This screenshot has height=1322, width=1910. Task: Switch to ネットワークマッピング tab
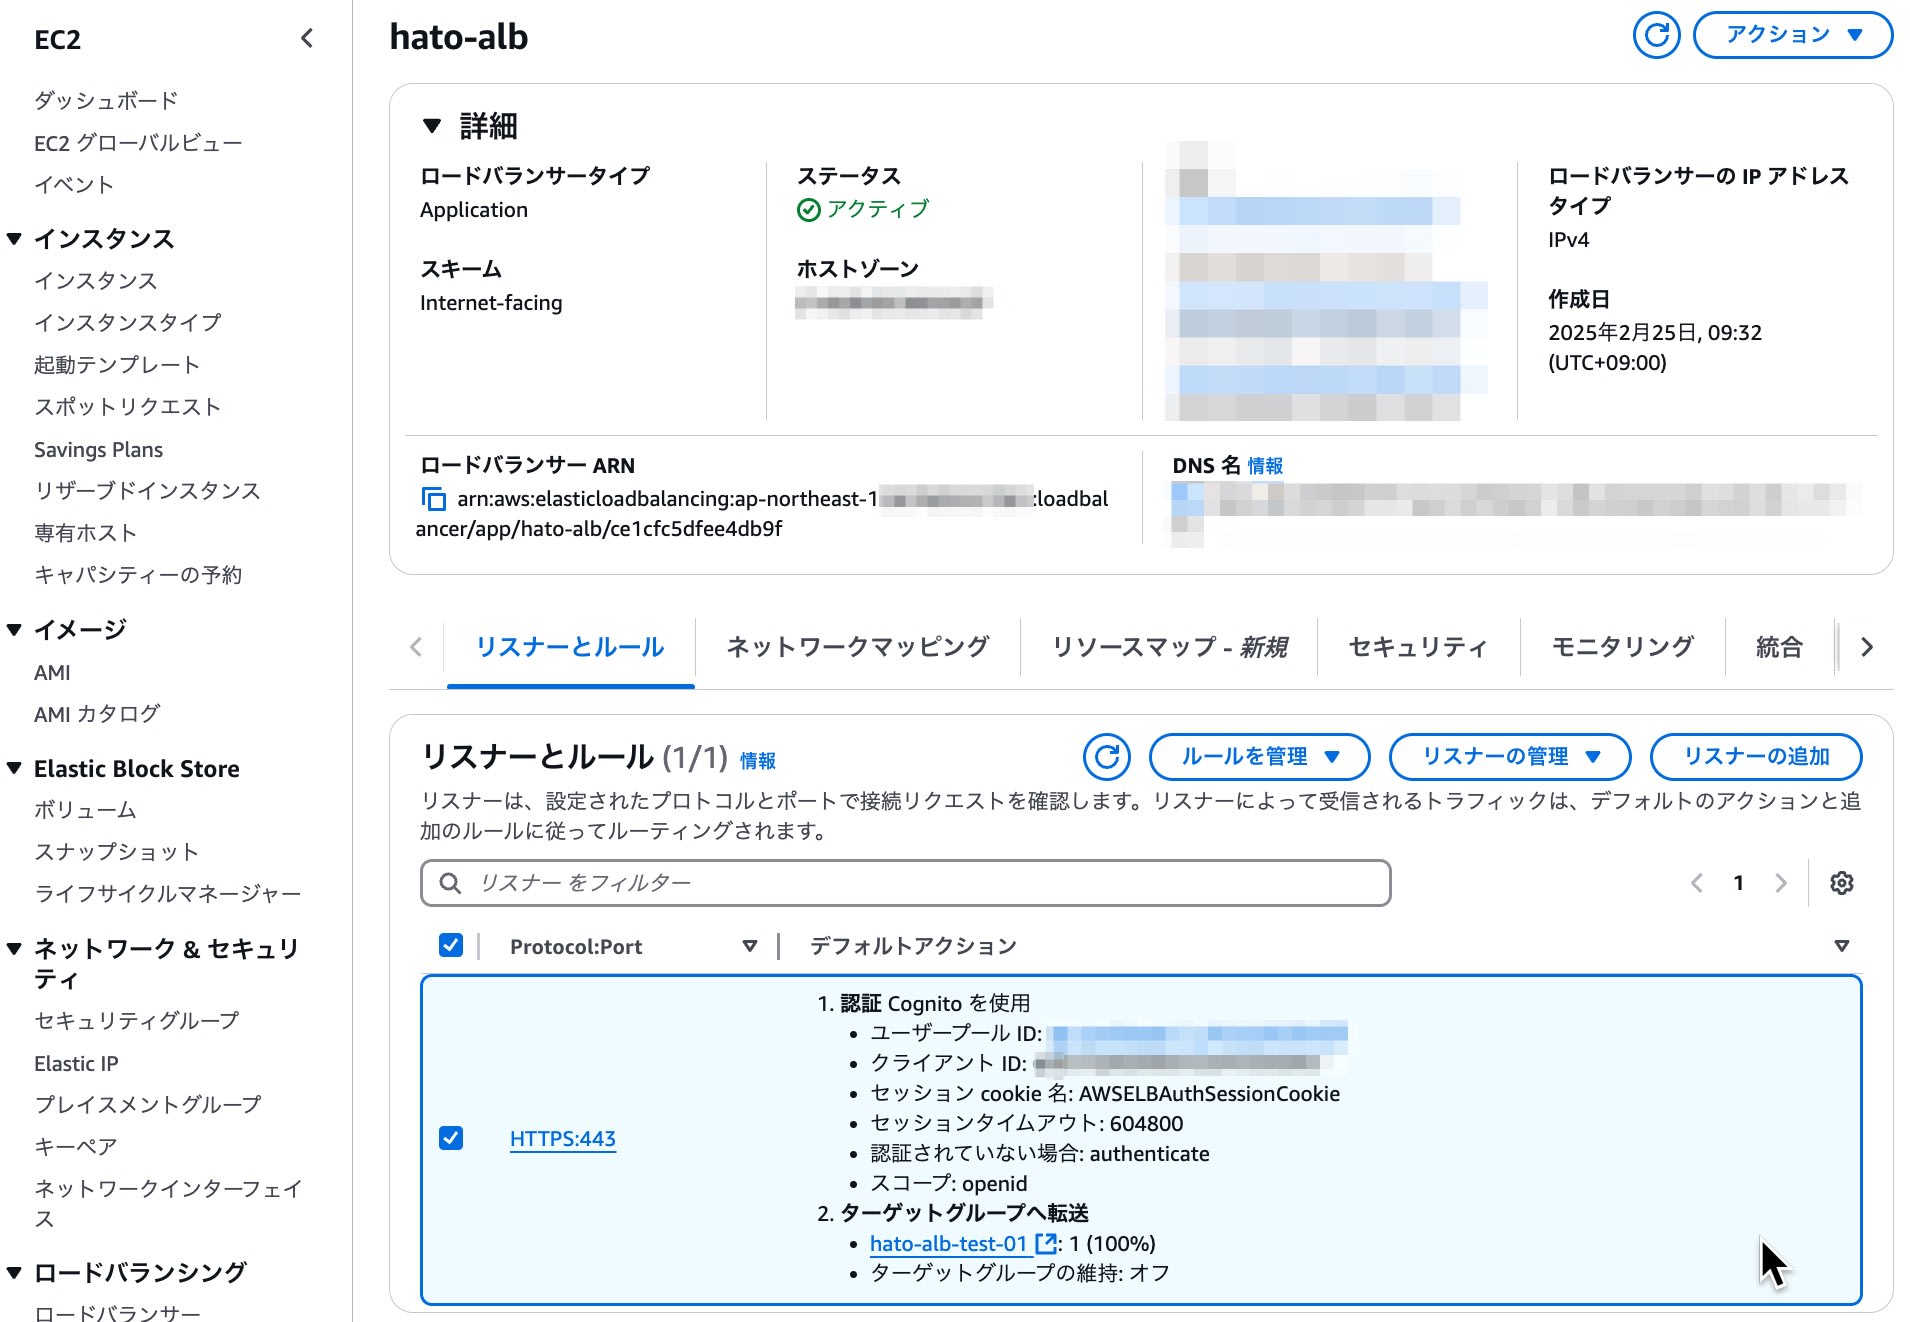[x=858, y=647]
